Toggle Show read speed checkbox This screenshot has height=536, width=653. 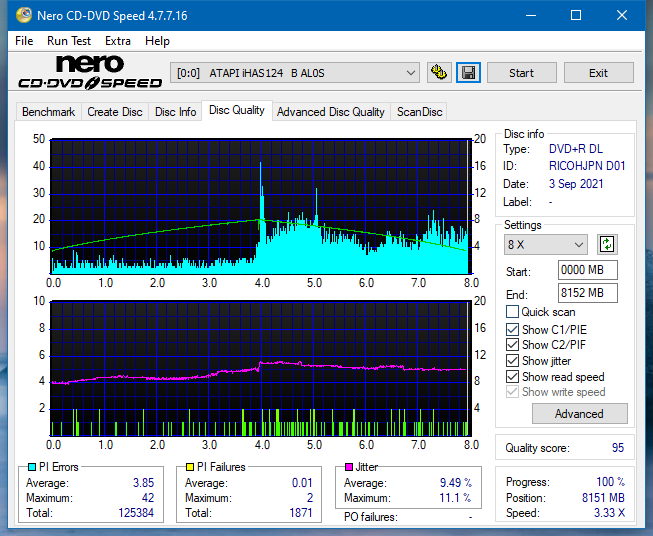click(512, 376)
